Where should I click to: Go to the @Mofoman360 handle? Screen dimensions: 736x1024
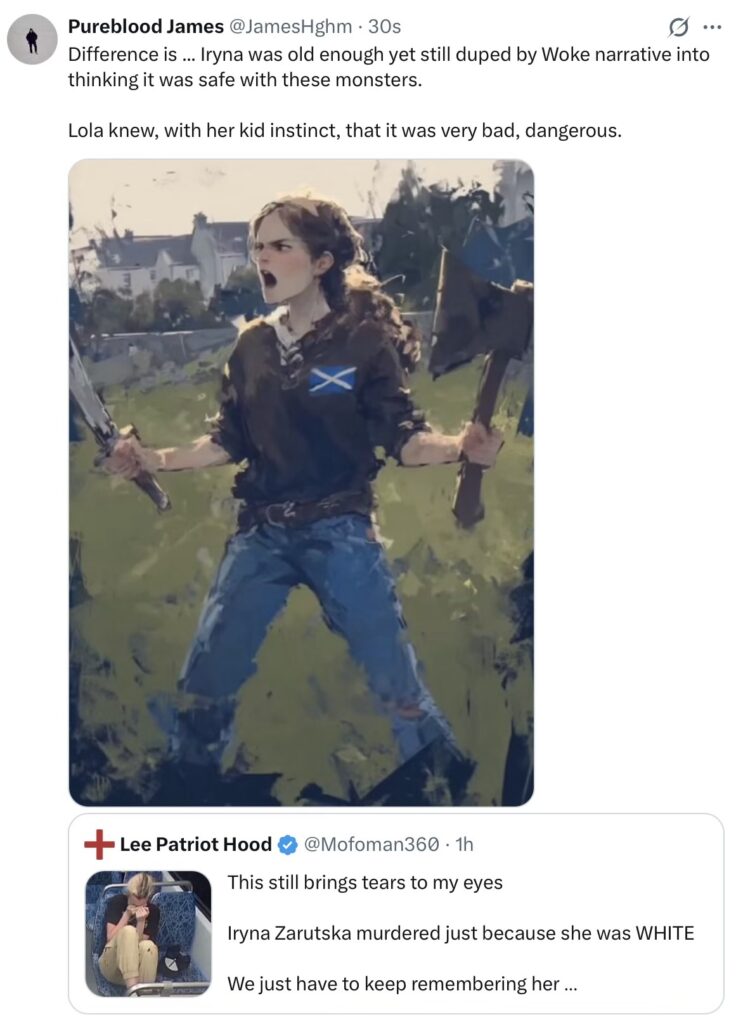click(x=370, y=845)
